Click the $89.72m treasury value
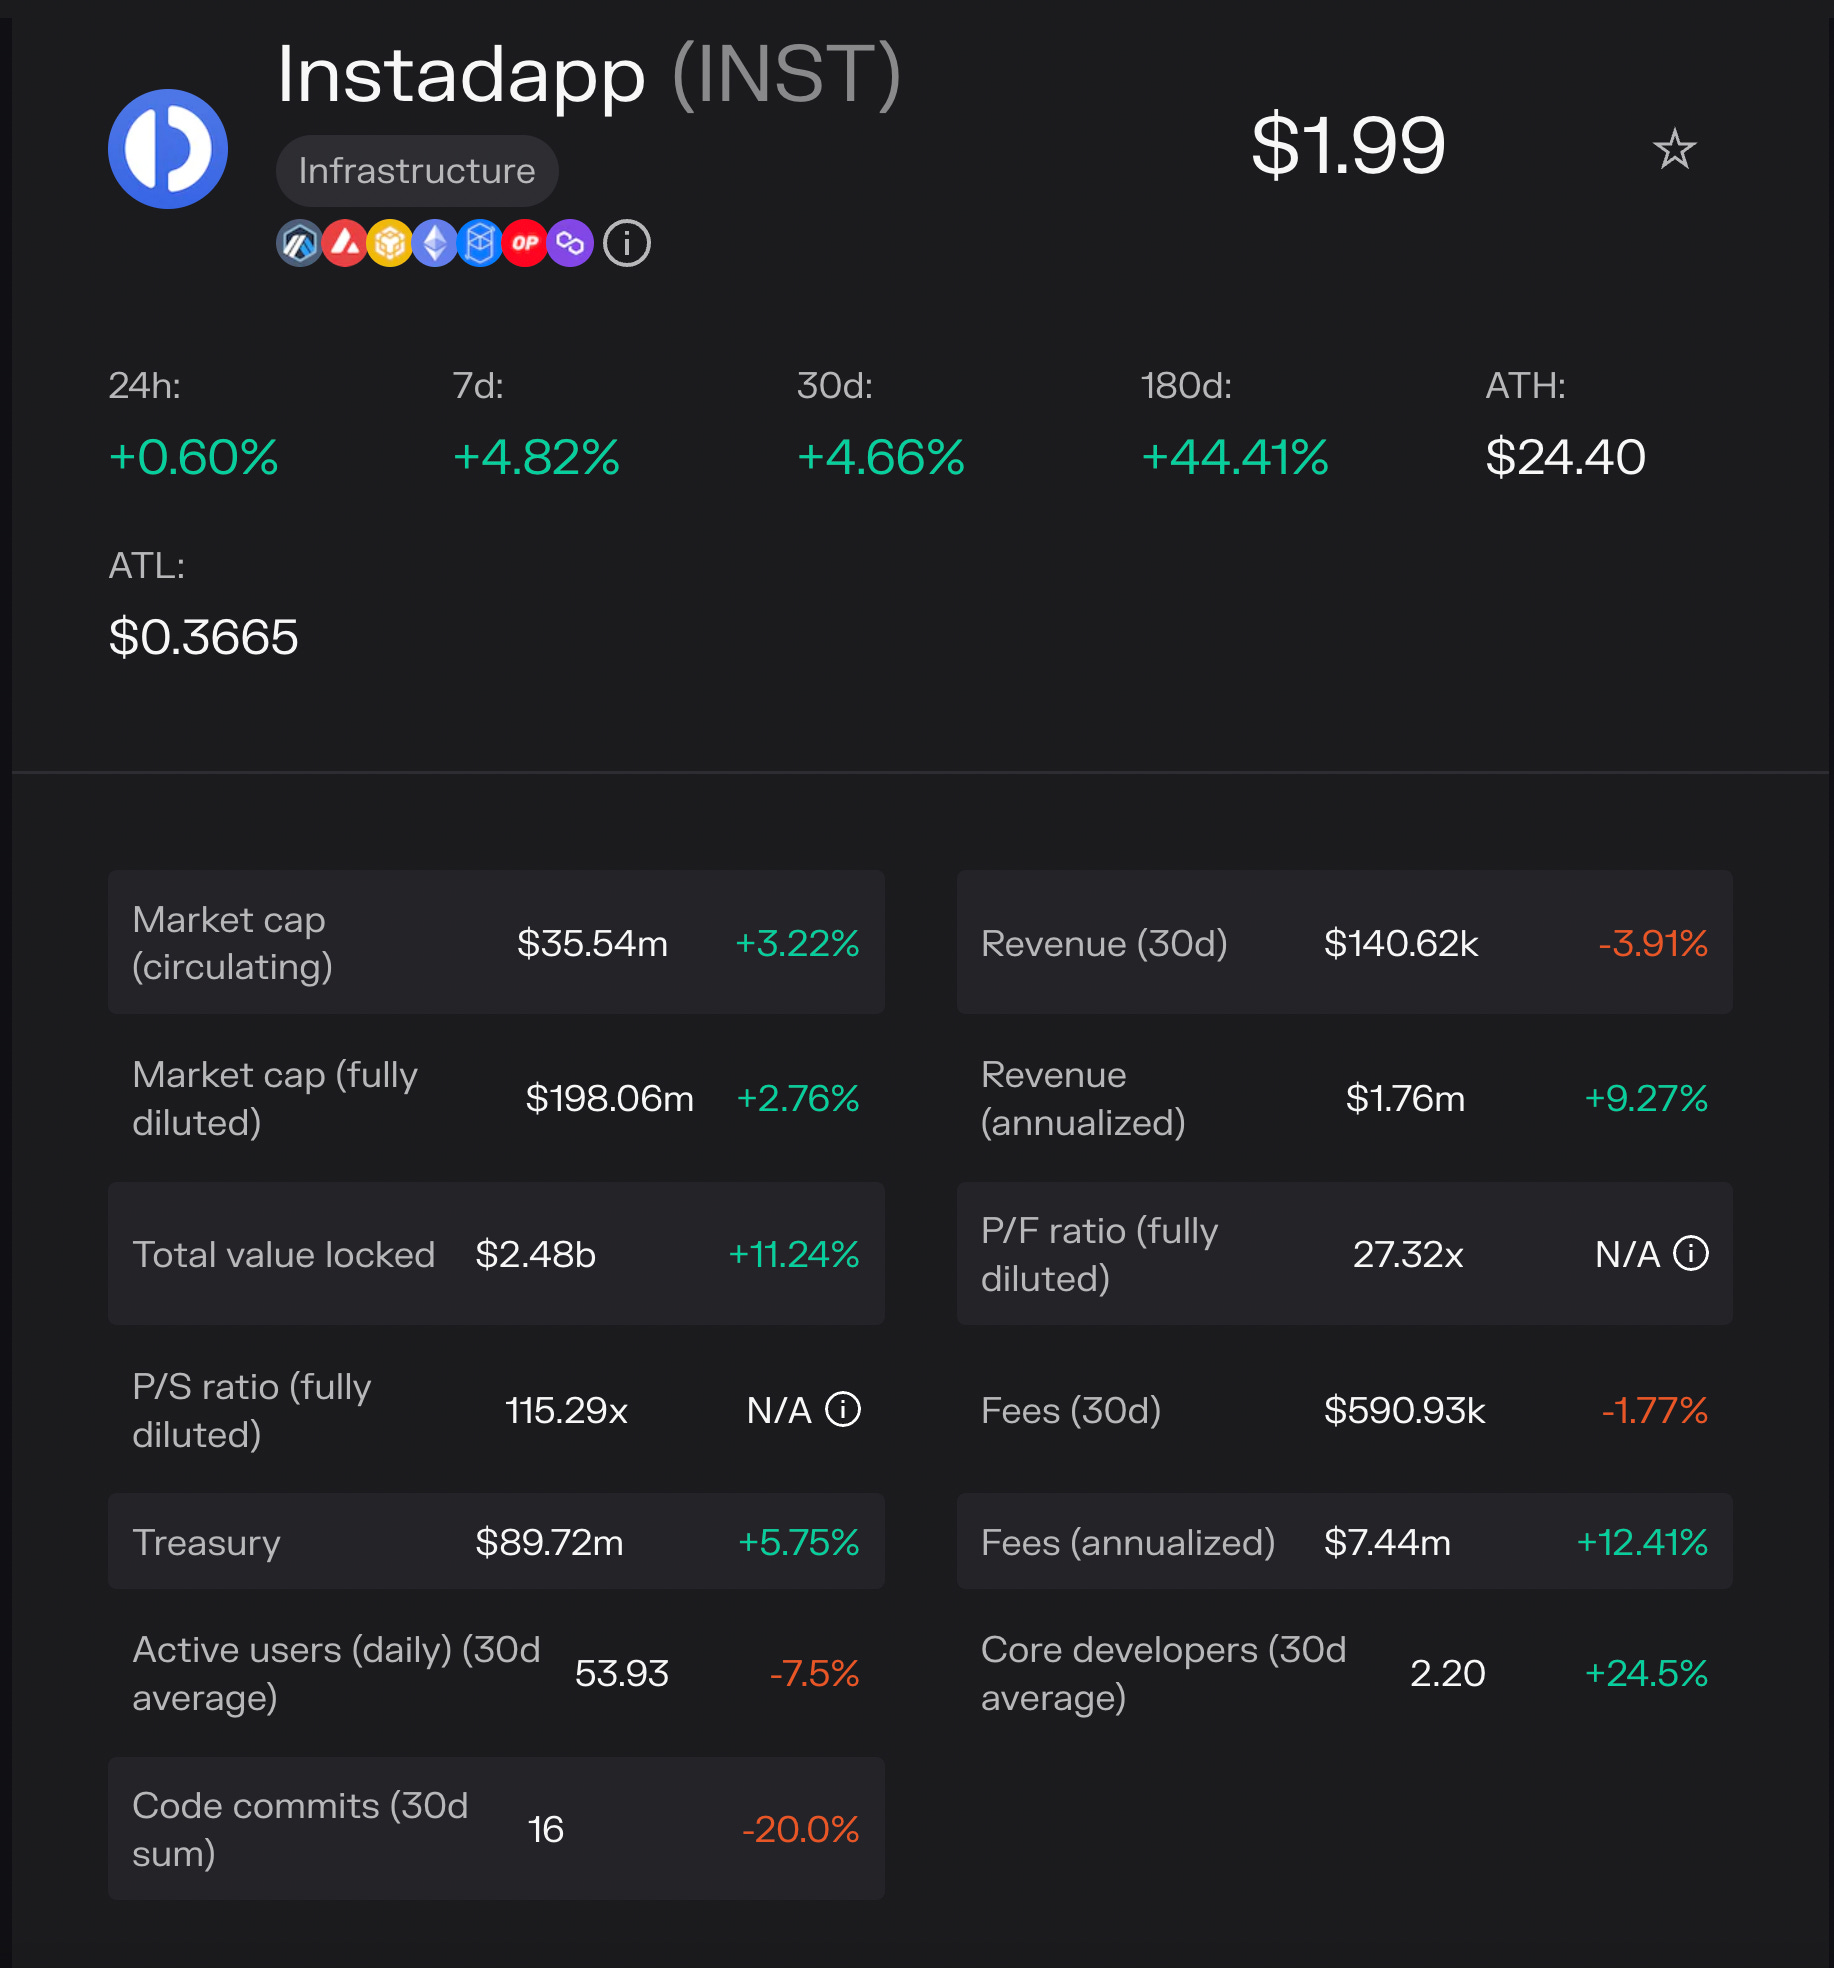 (x=549, y=1542)
